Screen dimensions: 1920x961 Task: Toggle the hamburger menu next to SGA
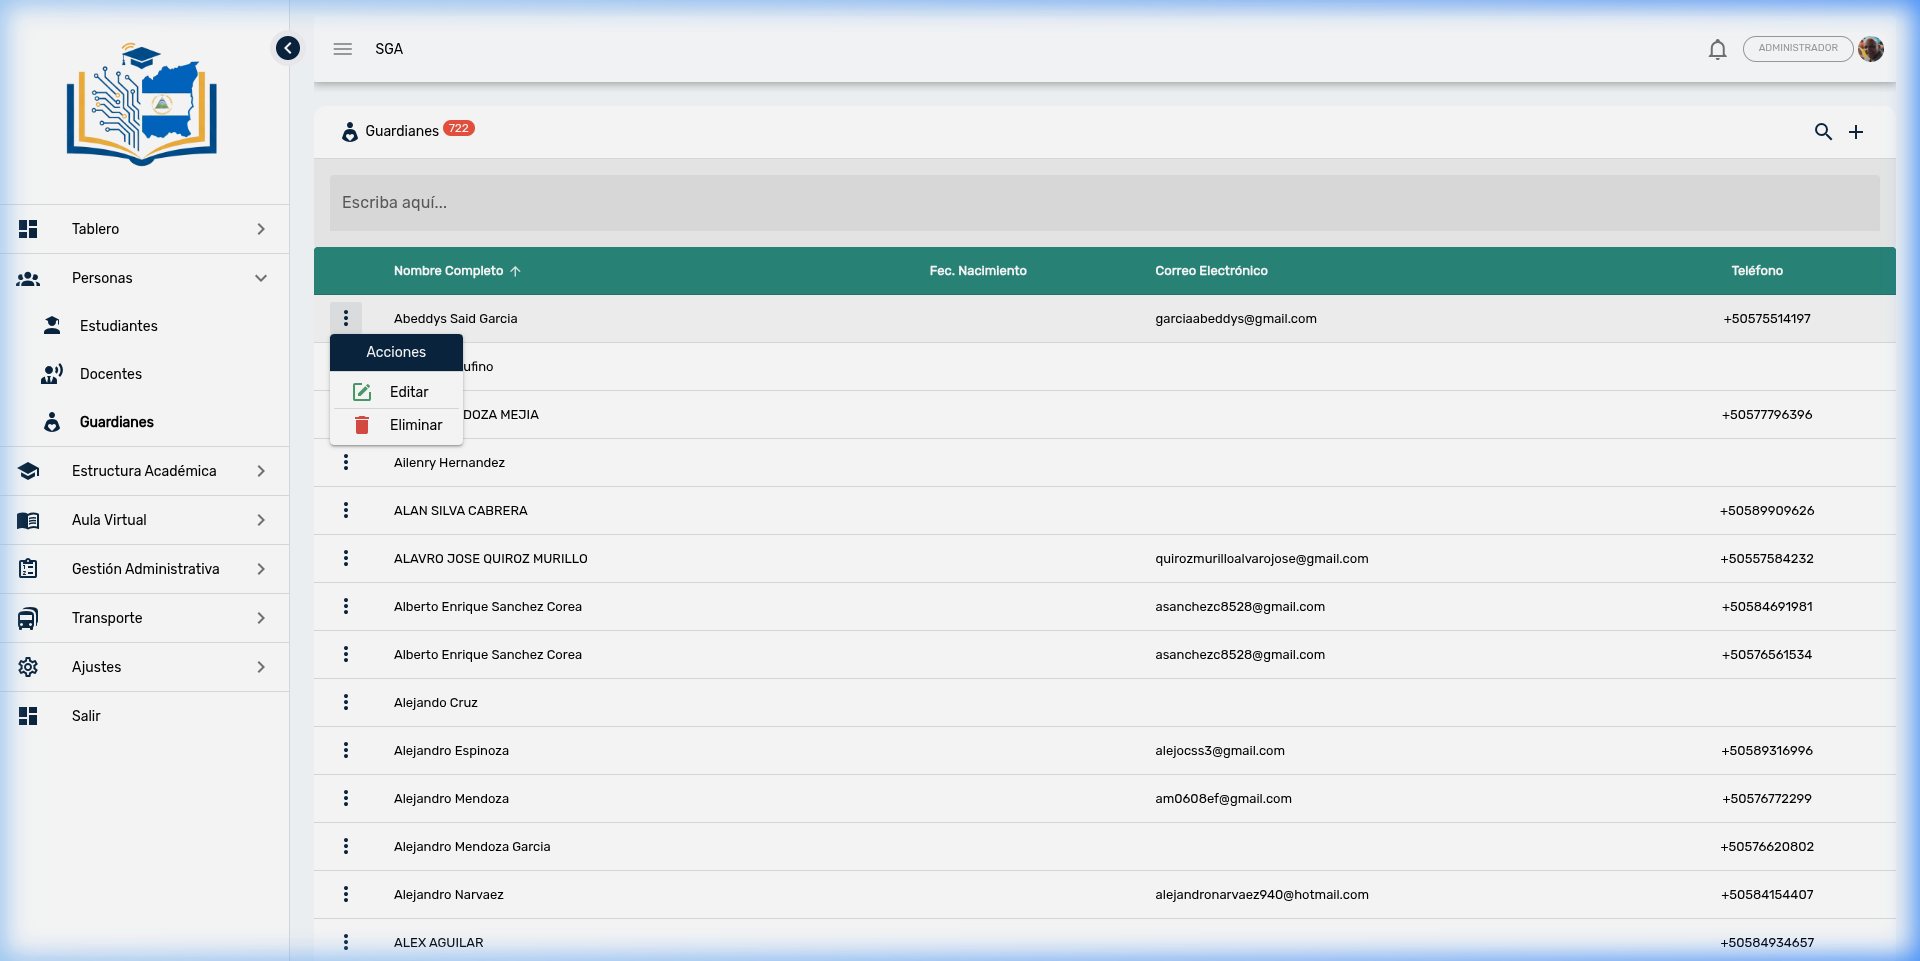tap(343, 49)
